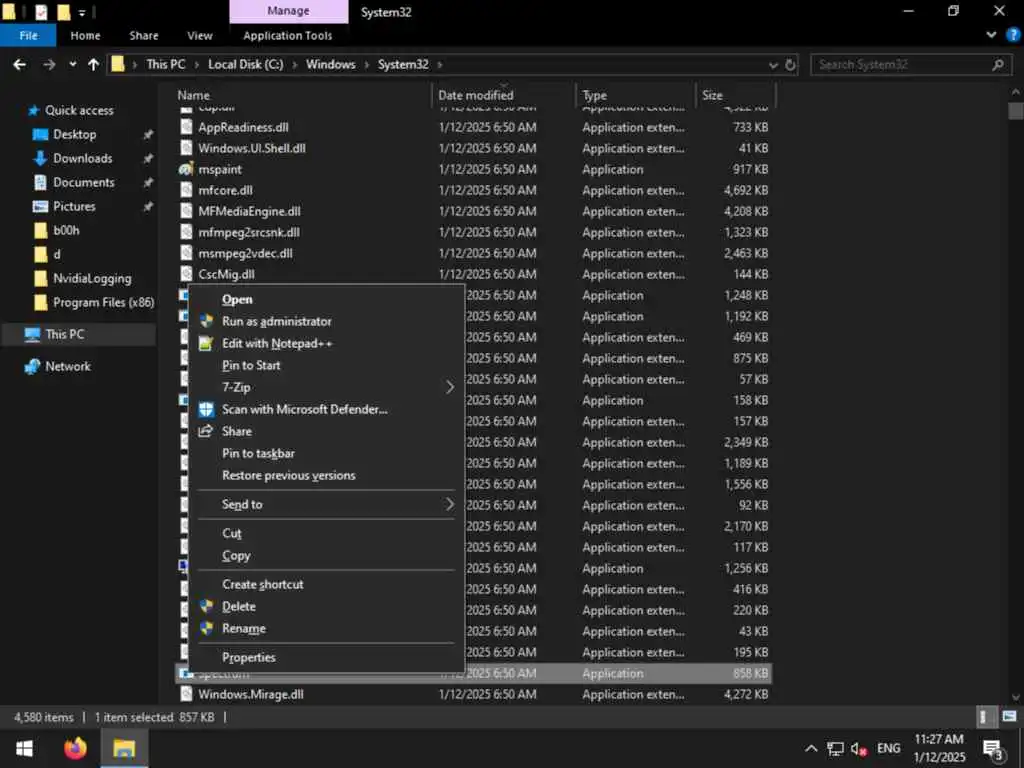Choose Delete from context menu
Viewport: 1024px width, 768px height.
239,607
